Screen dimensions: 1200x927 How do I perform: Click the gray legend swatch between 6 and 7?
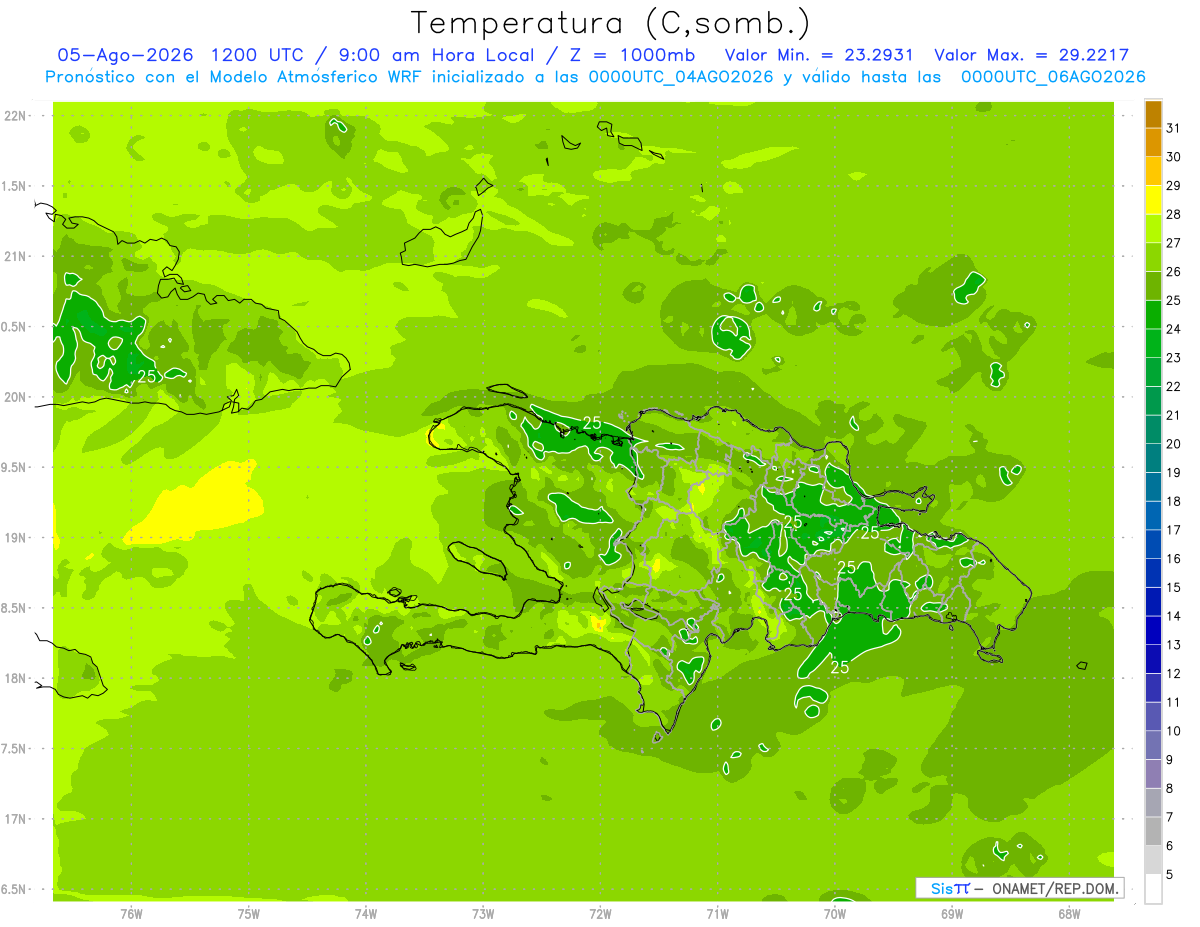1153,831
